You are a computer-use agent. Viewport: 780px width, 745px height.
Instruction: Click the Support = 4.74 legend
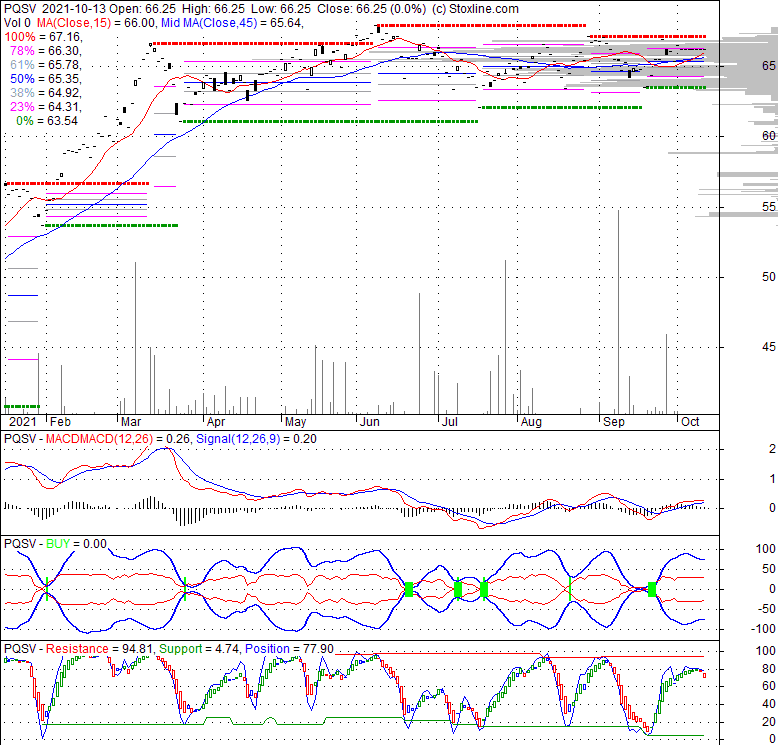pyautogui.click(x=200, y=649)
